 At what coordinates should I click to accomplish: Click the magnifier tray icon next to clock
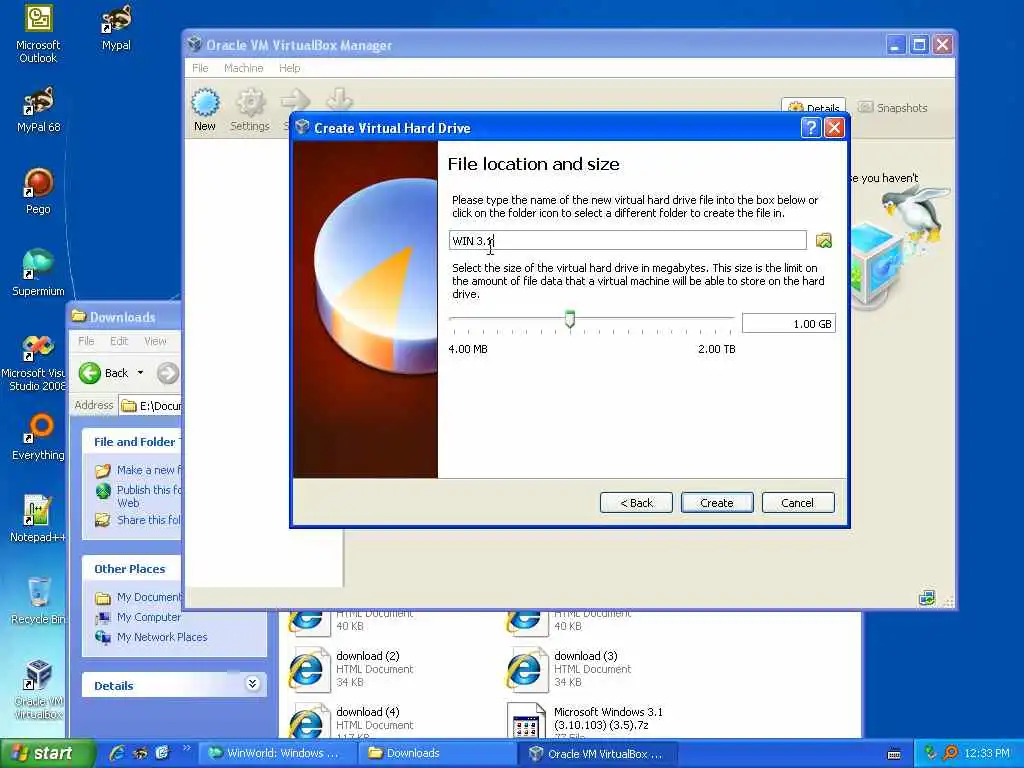(x=950, y=753)
